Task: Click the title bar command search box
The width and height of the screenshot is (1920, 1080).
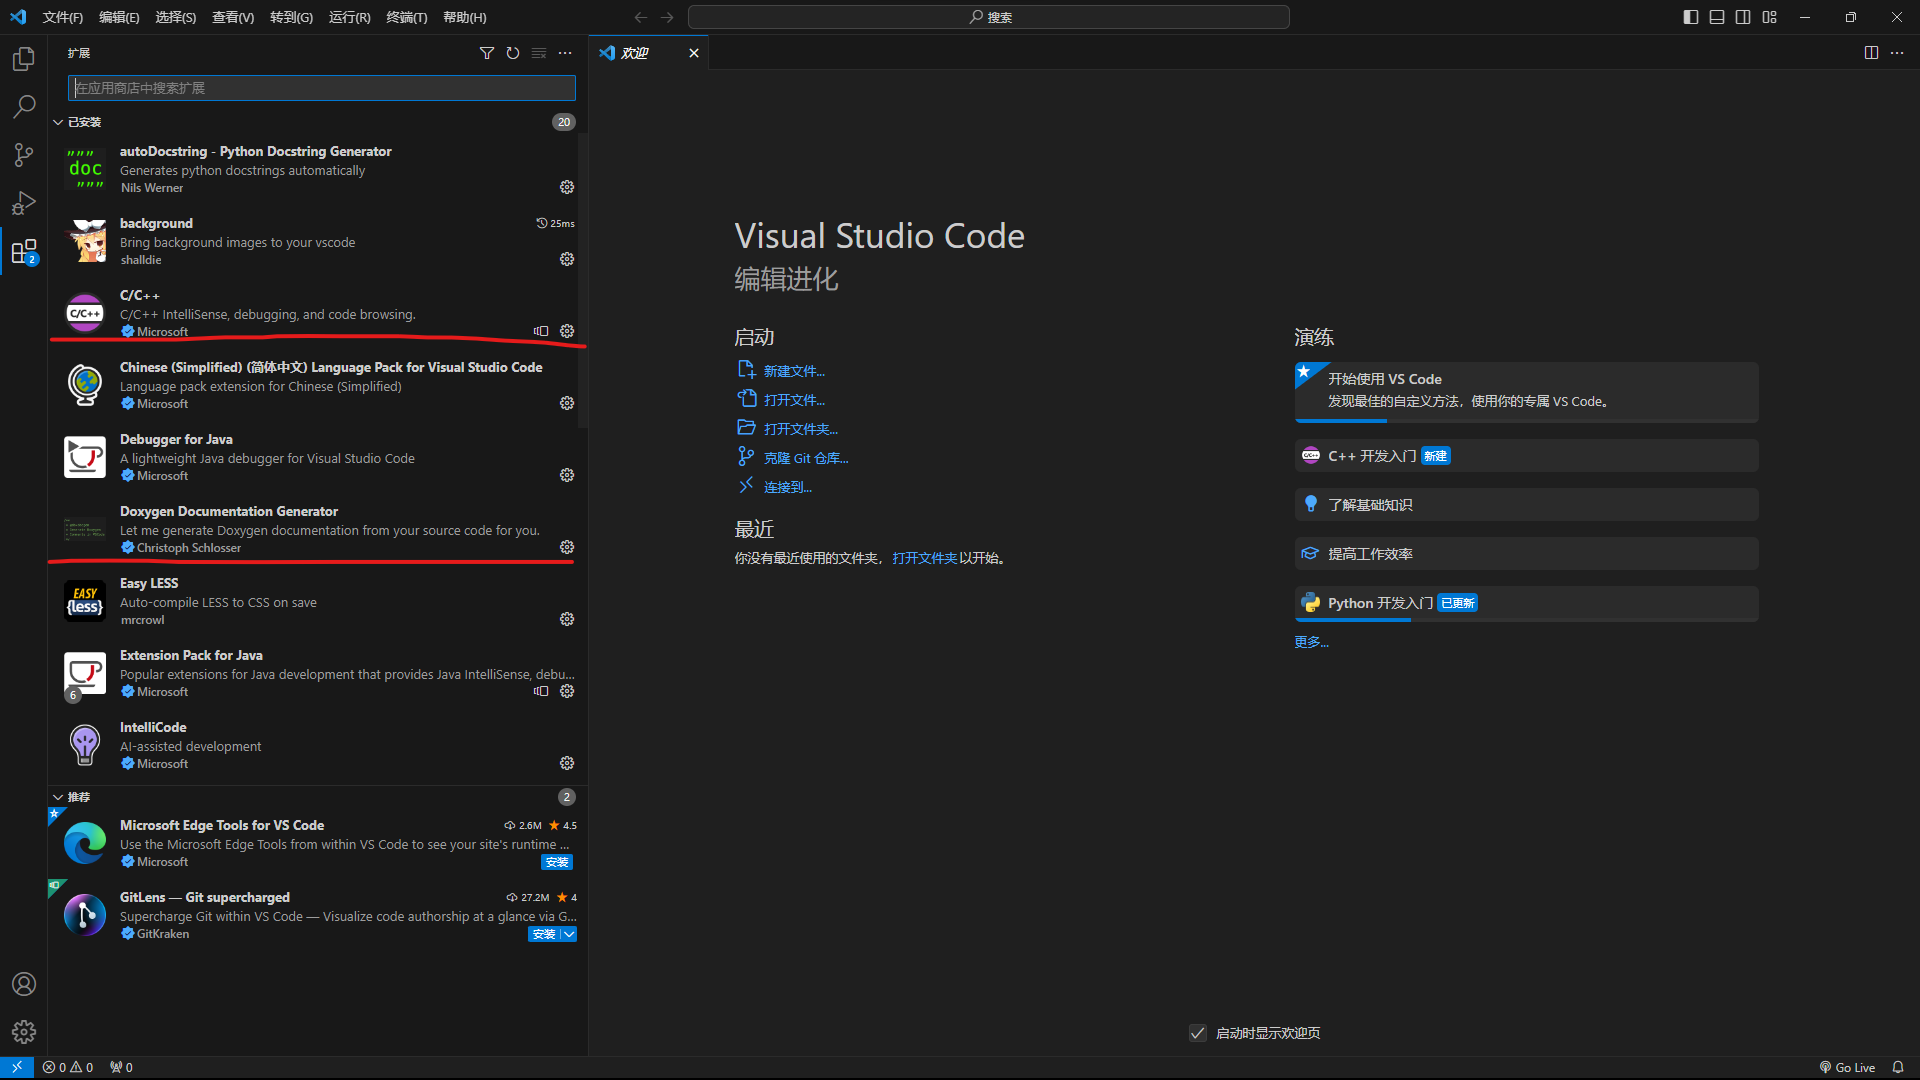Action: coord(989,17)
